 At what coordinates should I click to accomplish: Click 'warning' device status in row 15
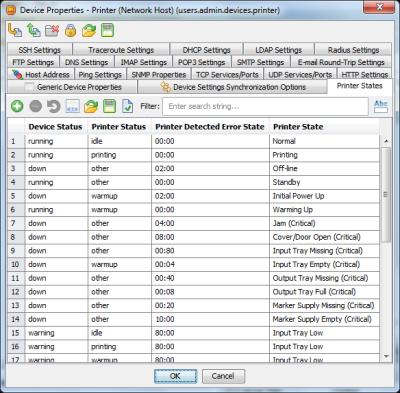[x=56, y=333]
